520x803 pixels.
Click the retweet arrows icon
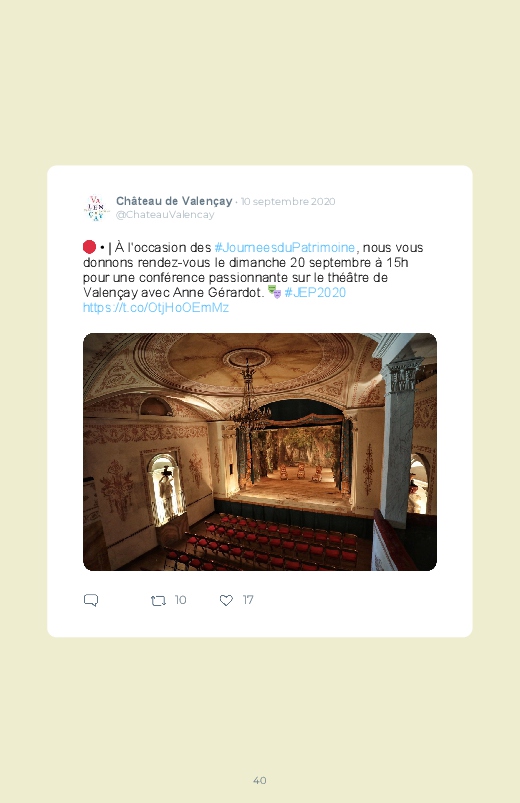[158, 600]
